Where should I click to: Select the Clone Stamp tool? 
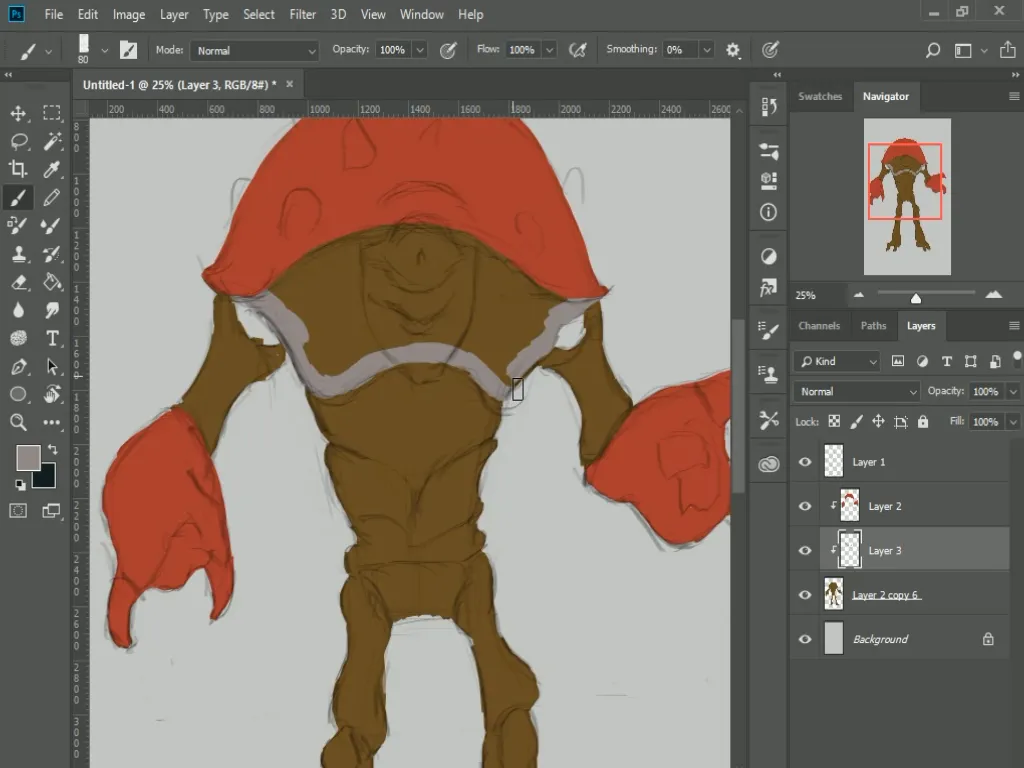(x=18, y=253)
